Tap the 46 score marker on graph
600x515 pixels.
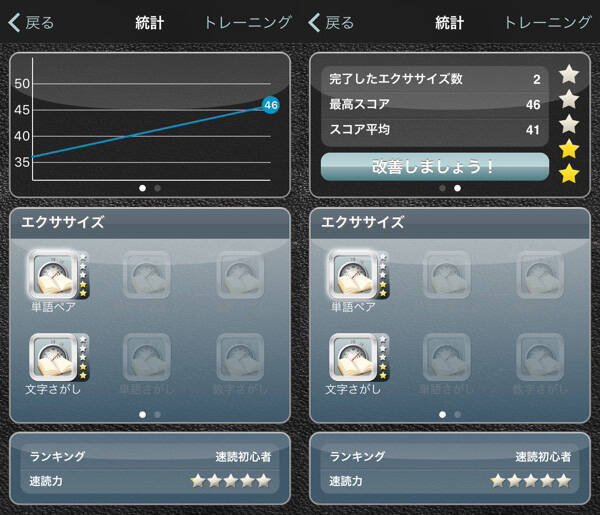tap(271, 105)
